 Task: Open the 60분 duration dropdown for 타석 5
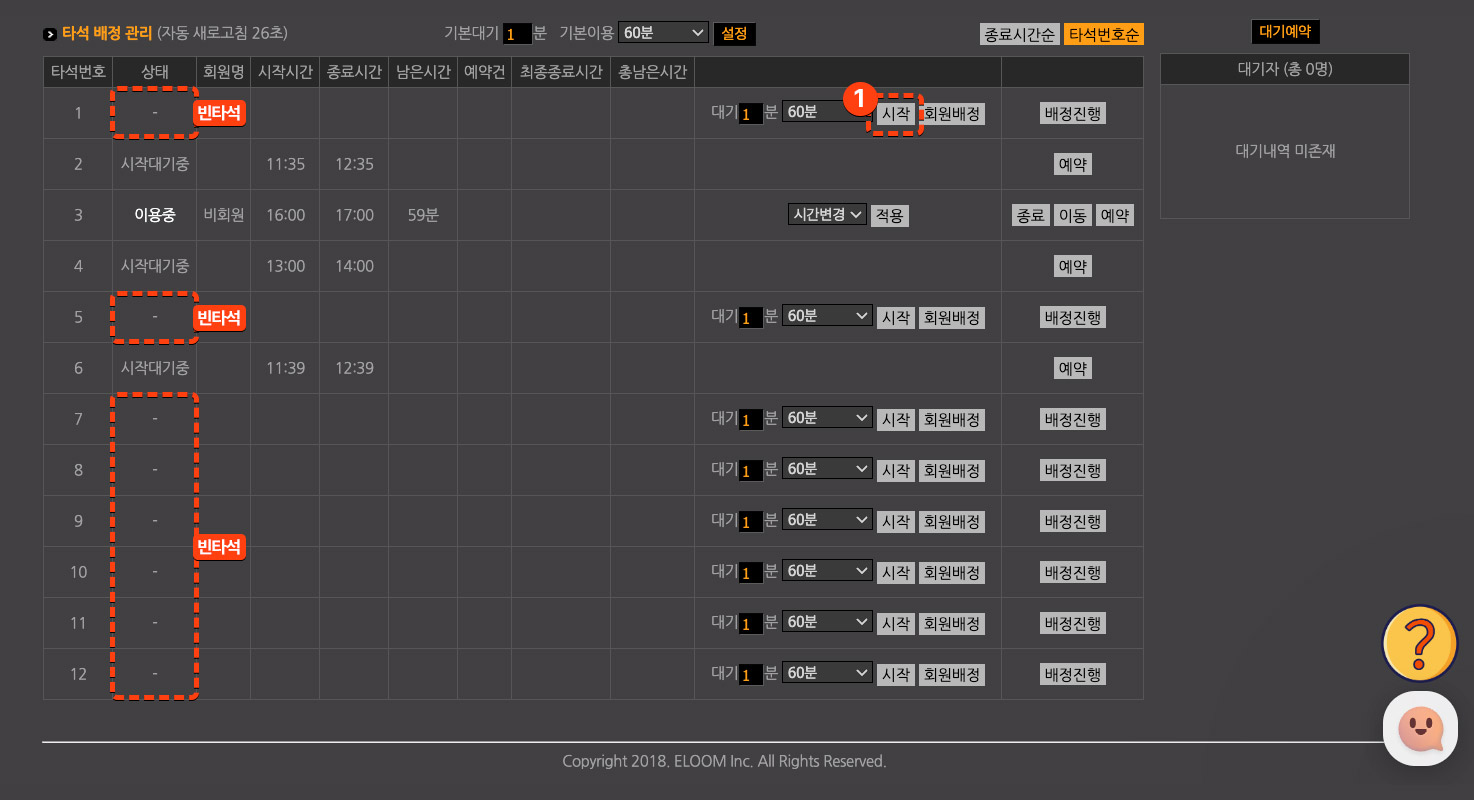[x=827, y=316]
